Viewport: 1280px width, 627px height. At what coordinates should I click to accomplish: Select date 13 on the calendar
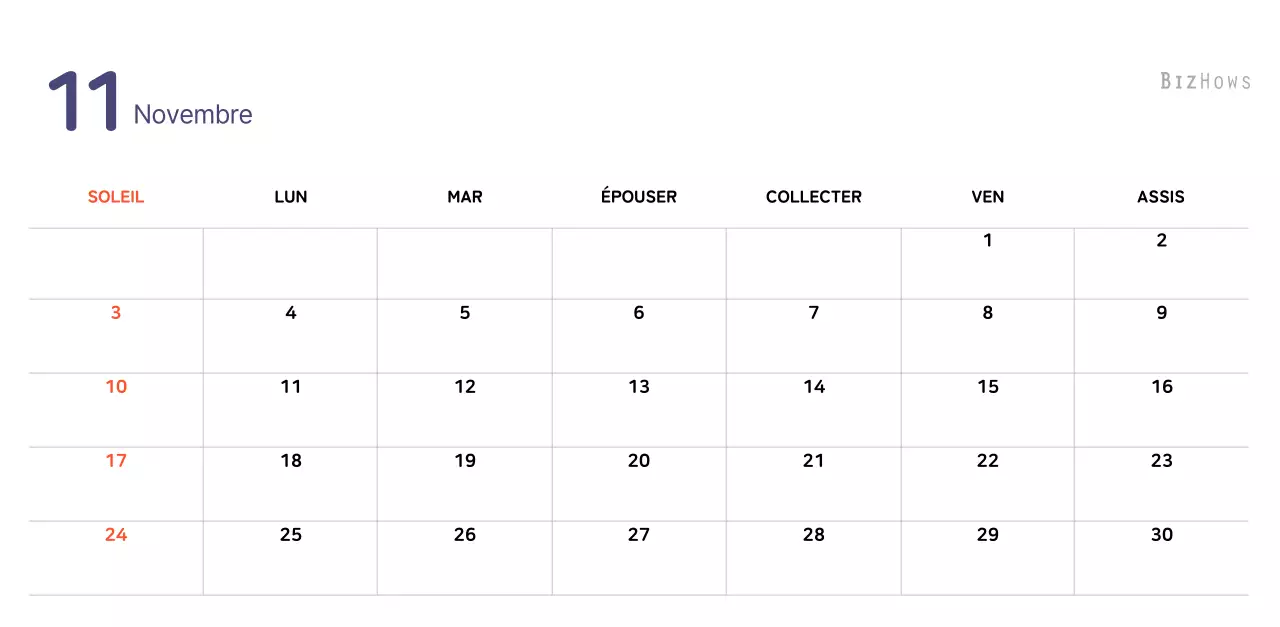pyautogui.click(x=639, y=387)
